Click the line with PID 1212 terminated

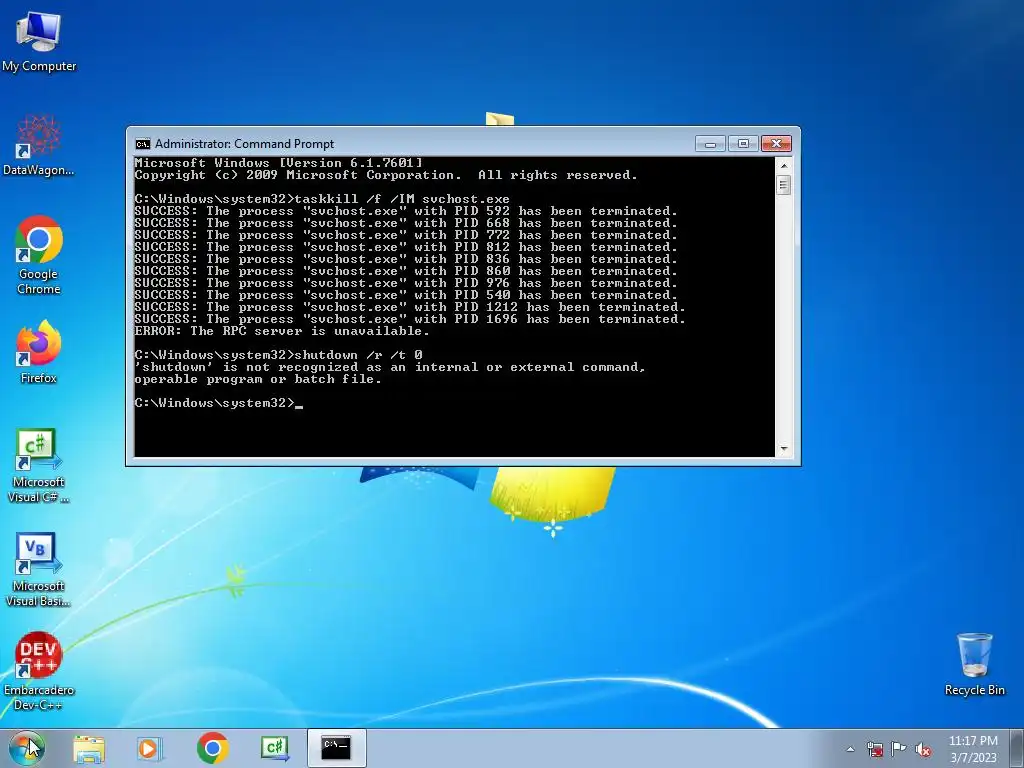click(x=410, y=307)
